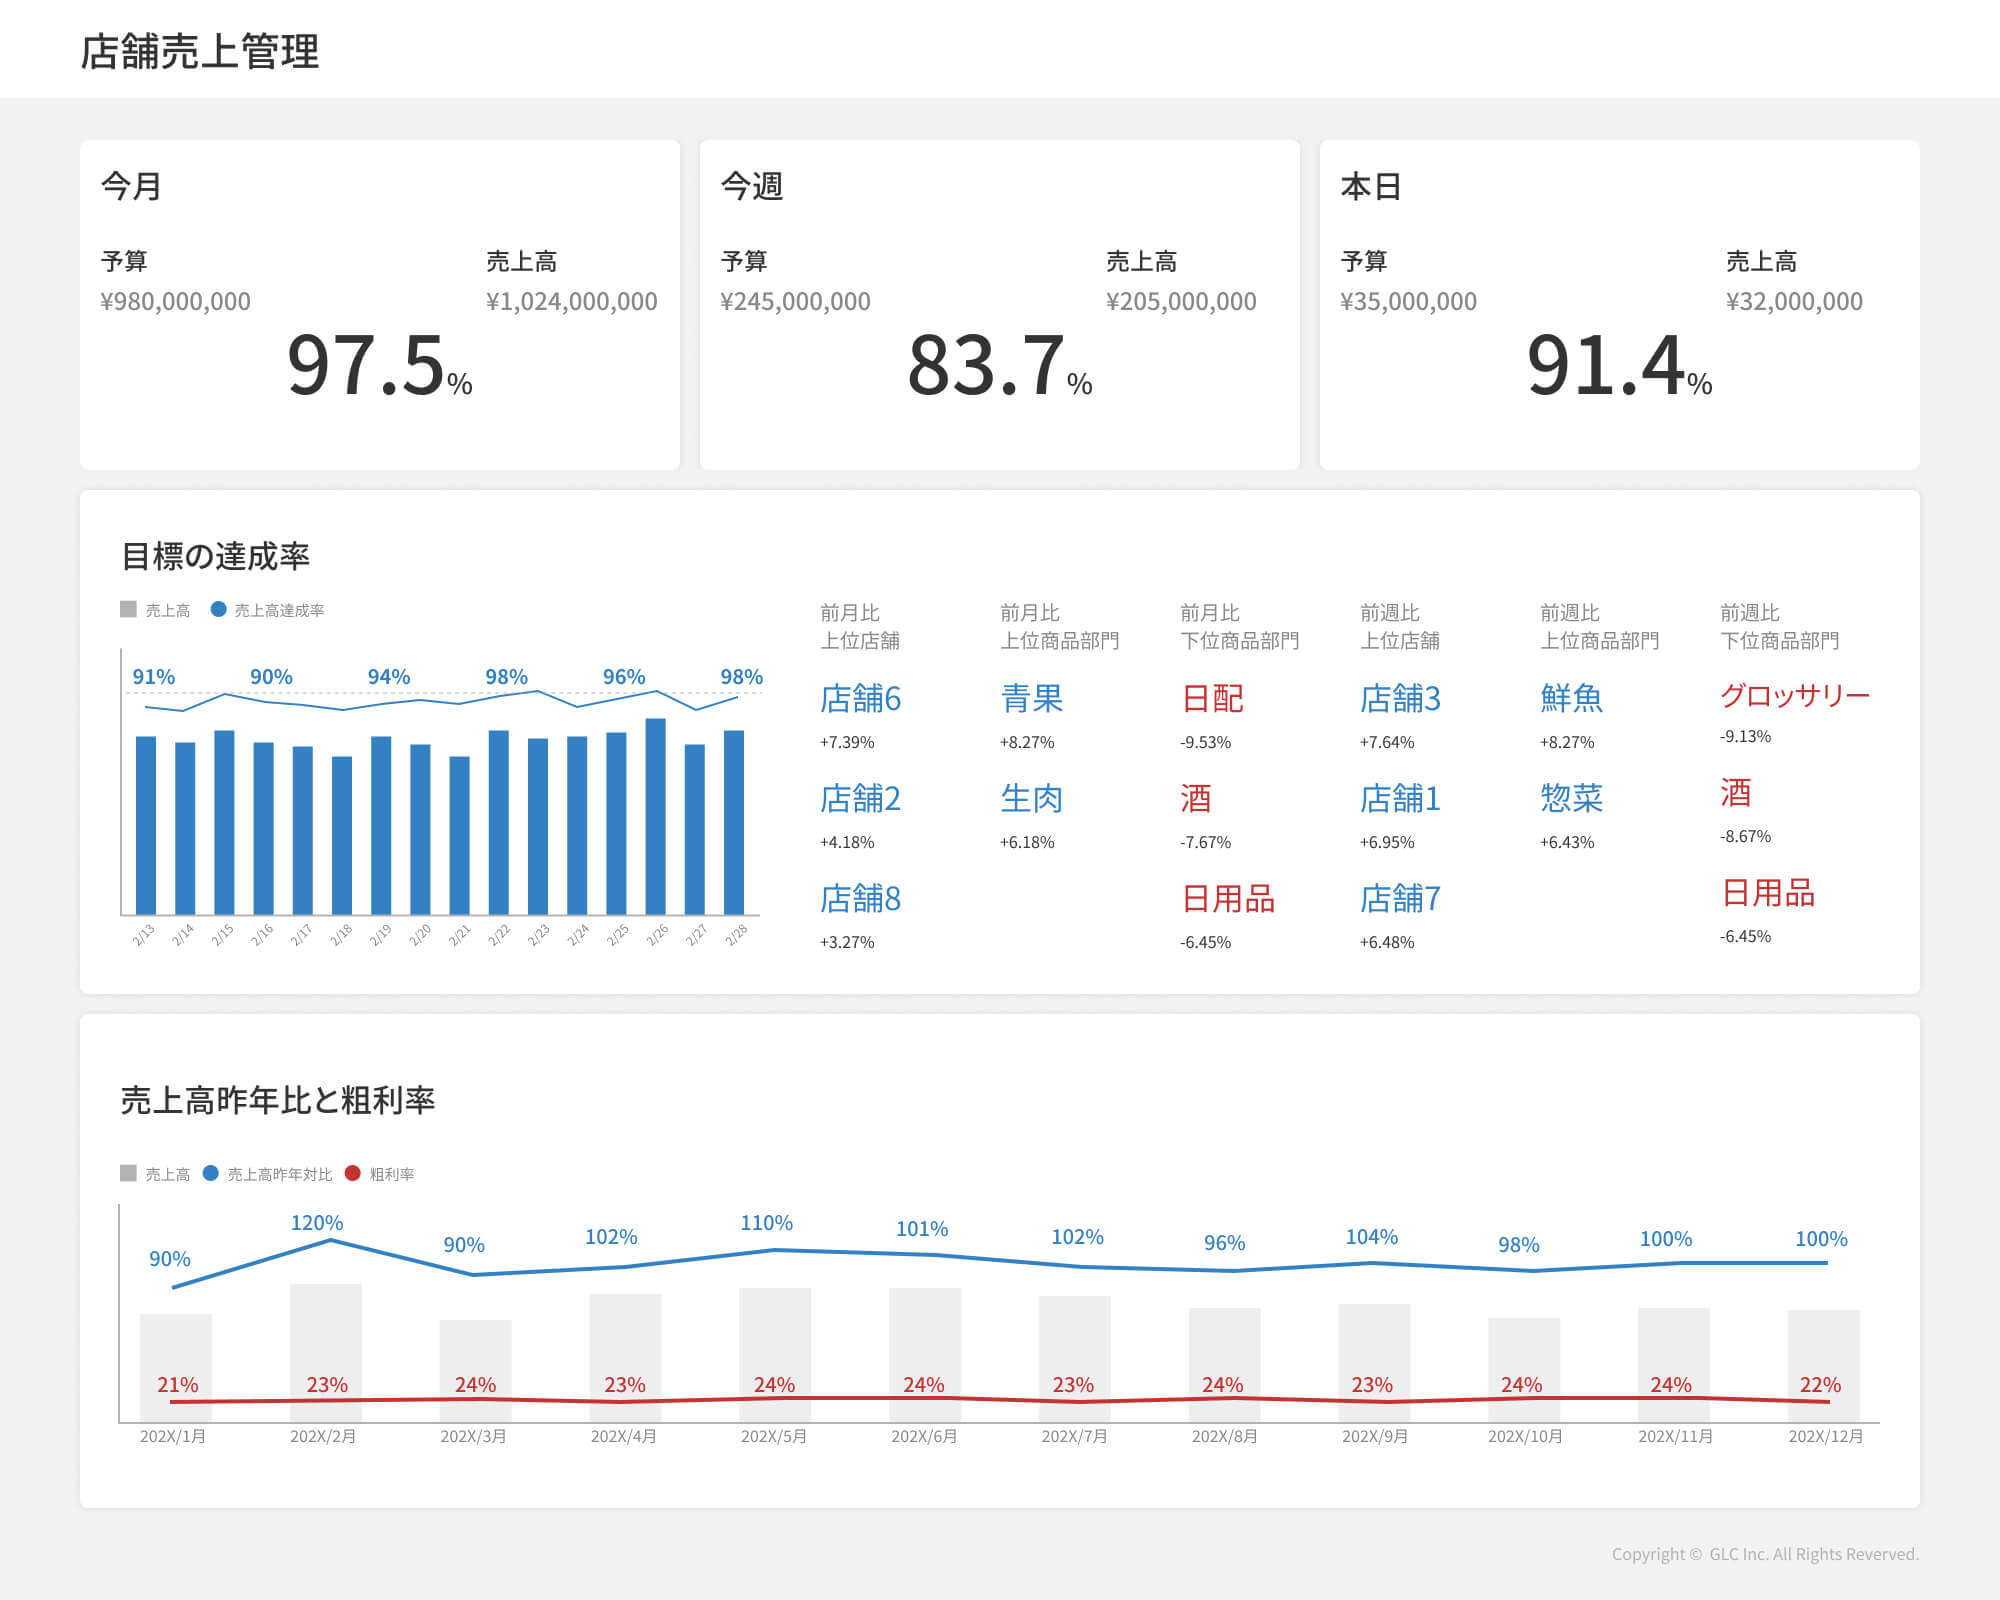Click the 2/21 bar in the achievement chart
Screen dimensions: 2000x1600
pyautogui.click(x=460, y=835)
